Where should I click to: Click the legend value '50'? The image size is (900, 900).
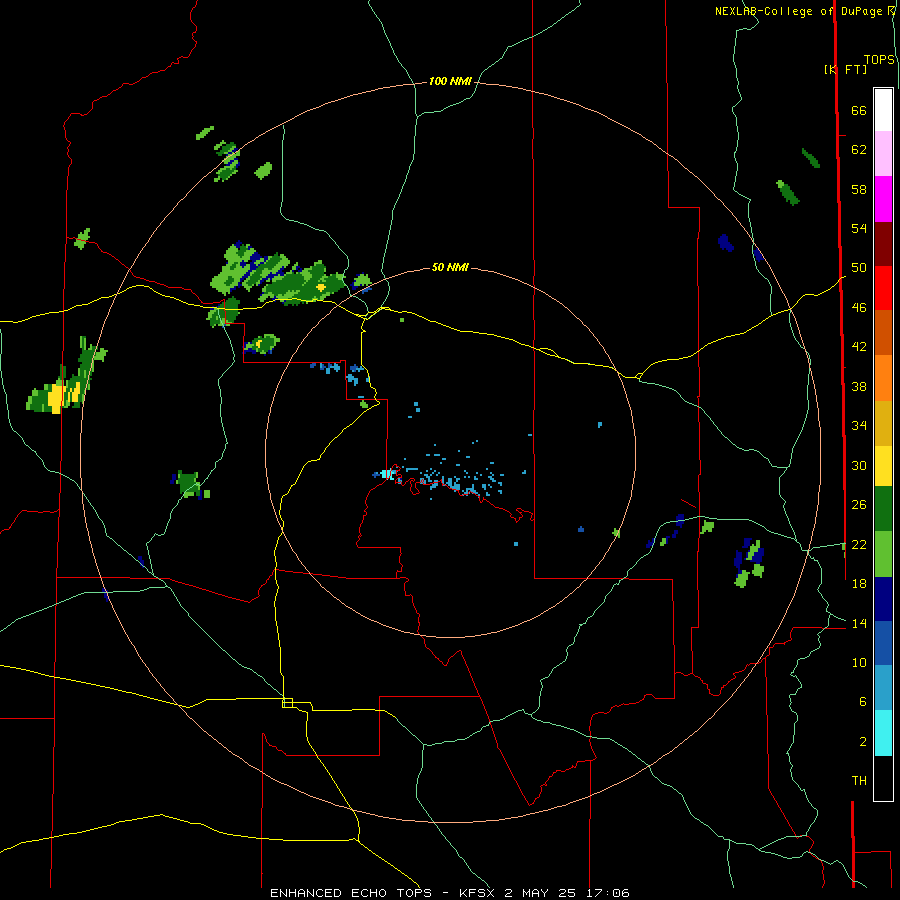click(859, 268)
